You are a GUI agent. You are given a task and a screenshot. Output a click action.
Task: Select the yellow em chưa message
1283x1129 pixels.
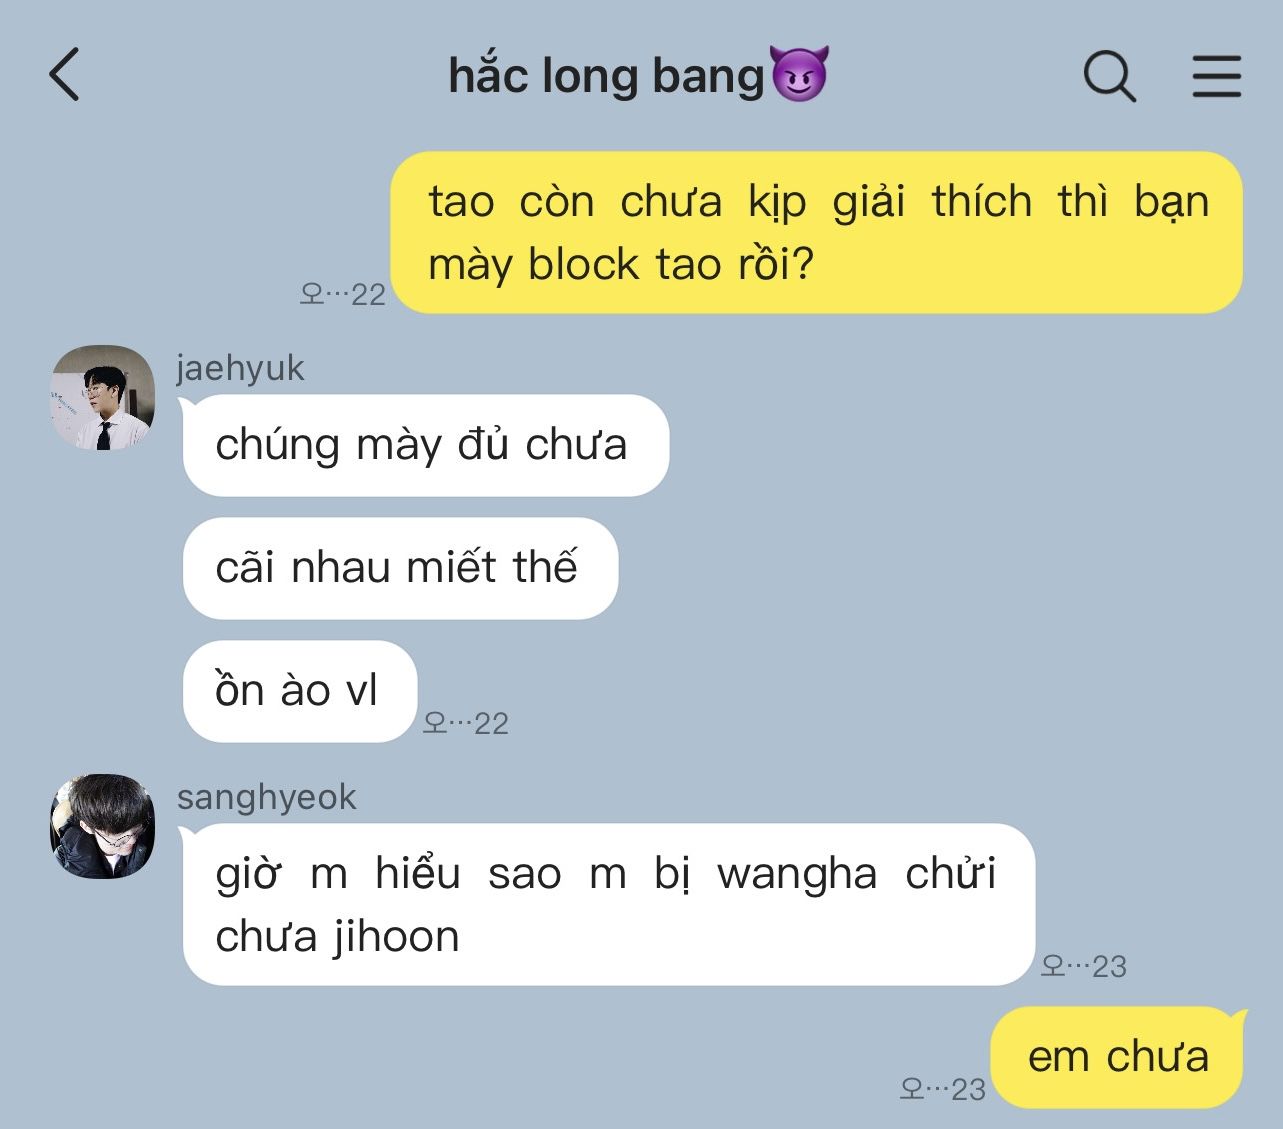[1118, 1057]
